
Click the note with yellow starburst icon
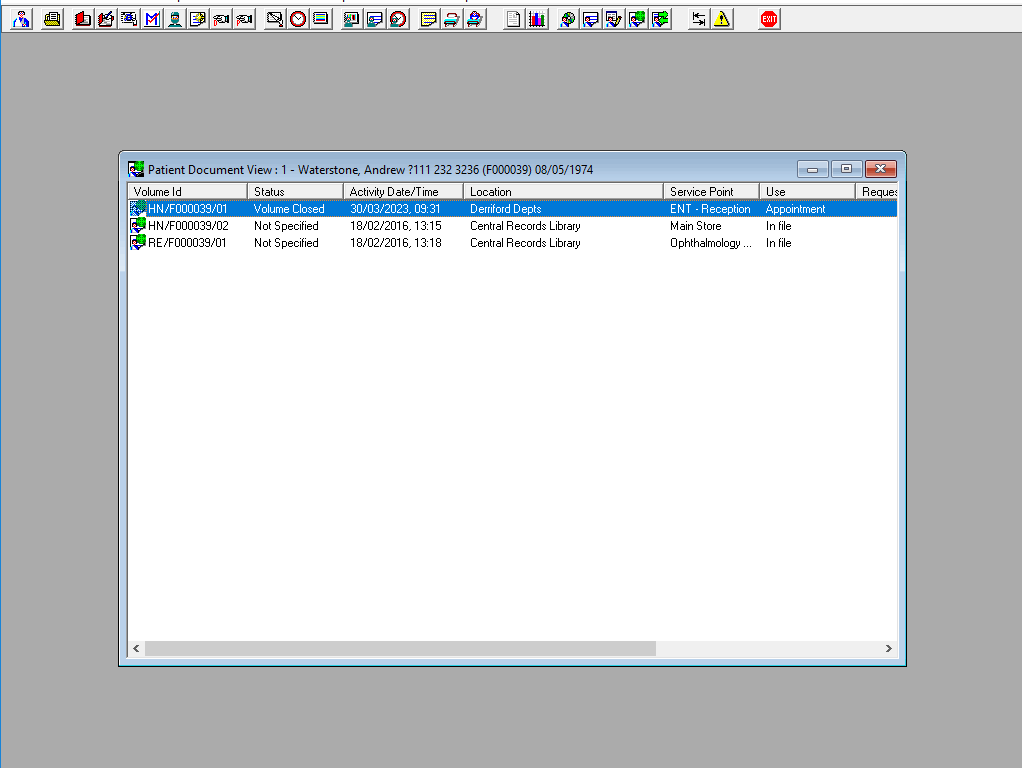point(197,19)
